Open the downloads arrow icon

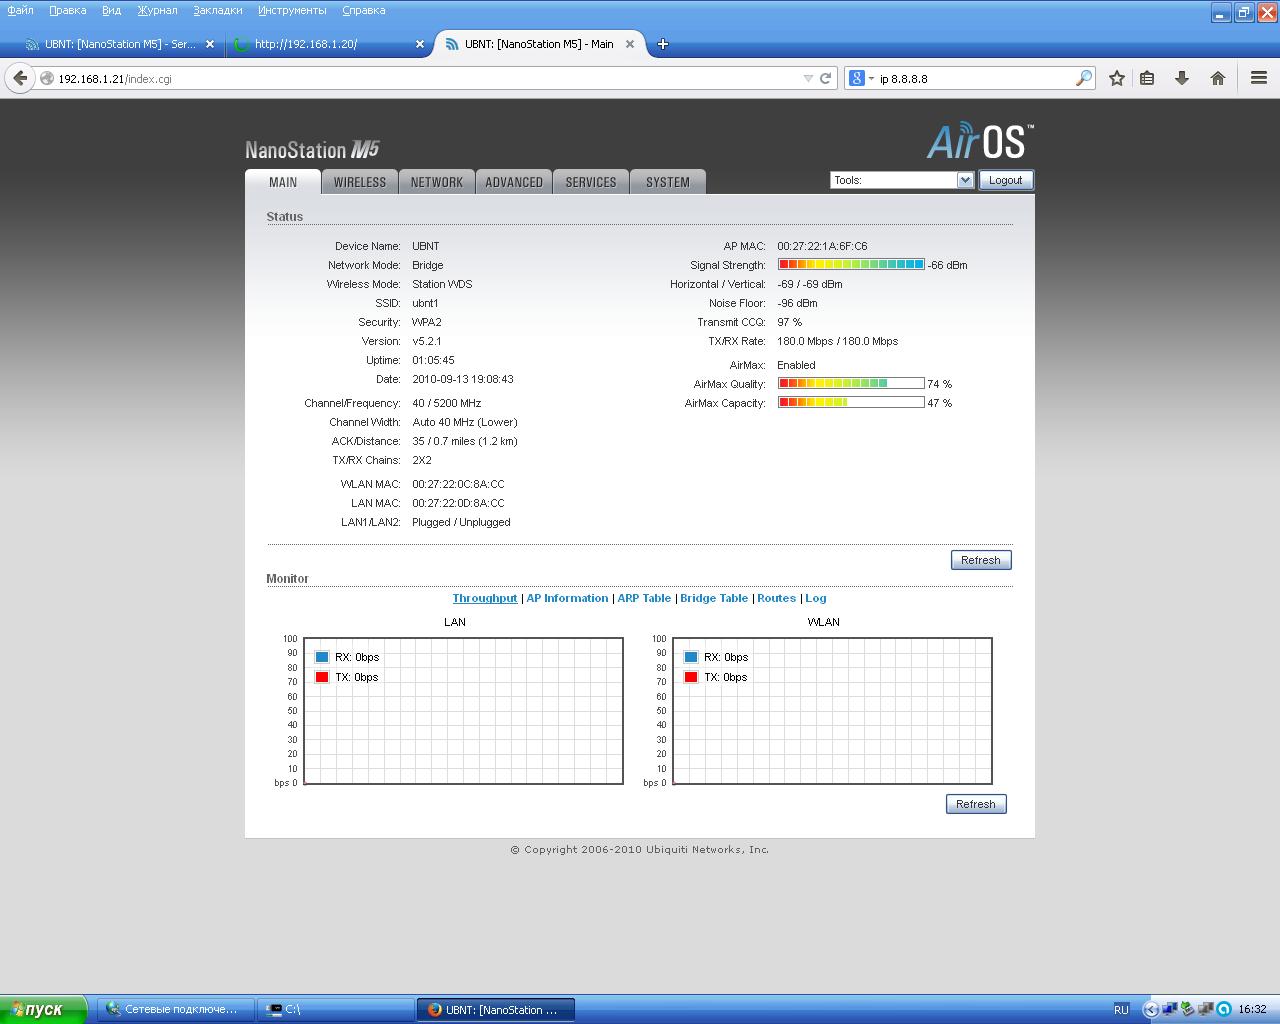point(1181,78)
